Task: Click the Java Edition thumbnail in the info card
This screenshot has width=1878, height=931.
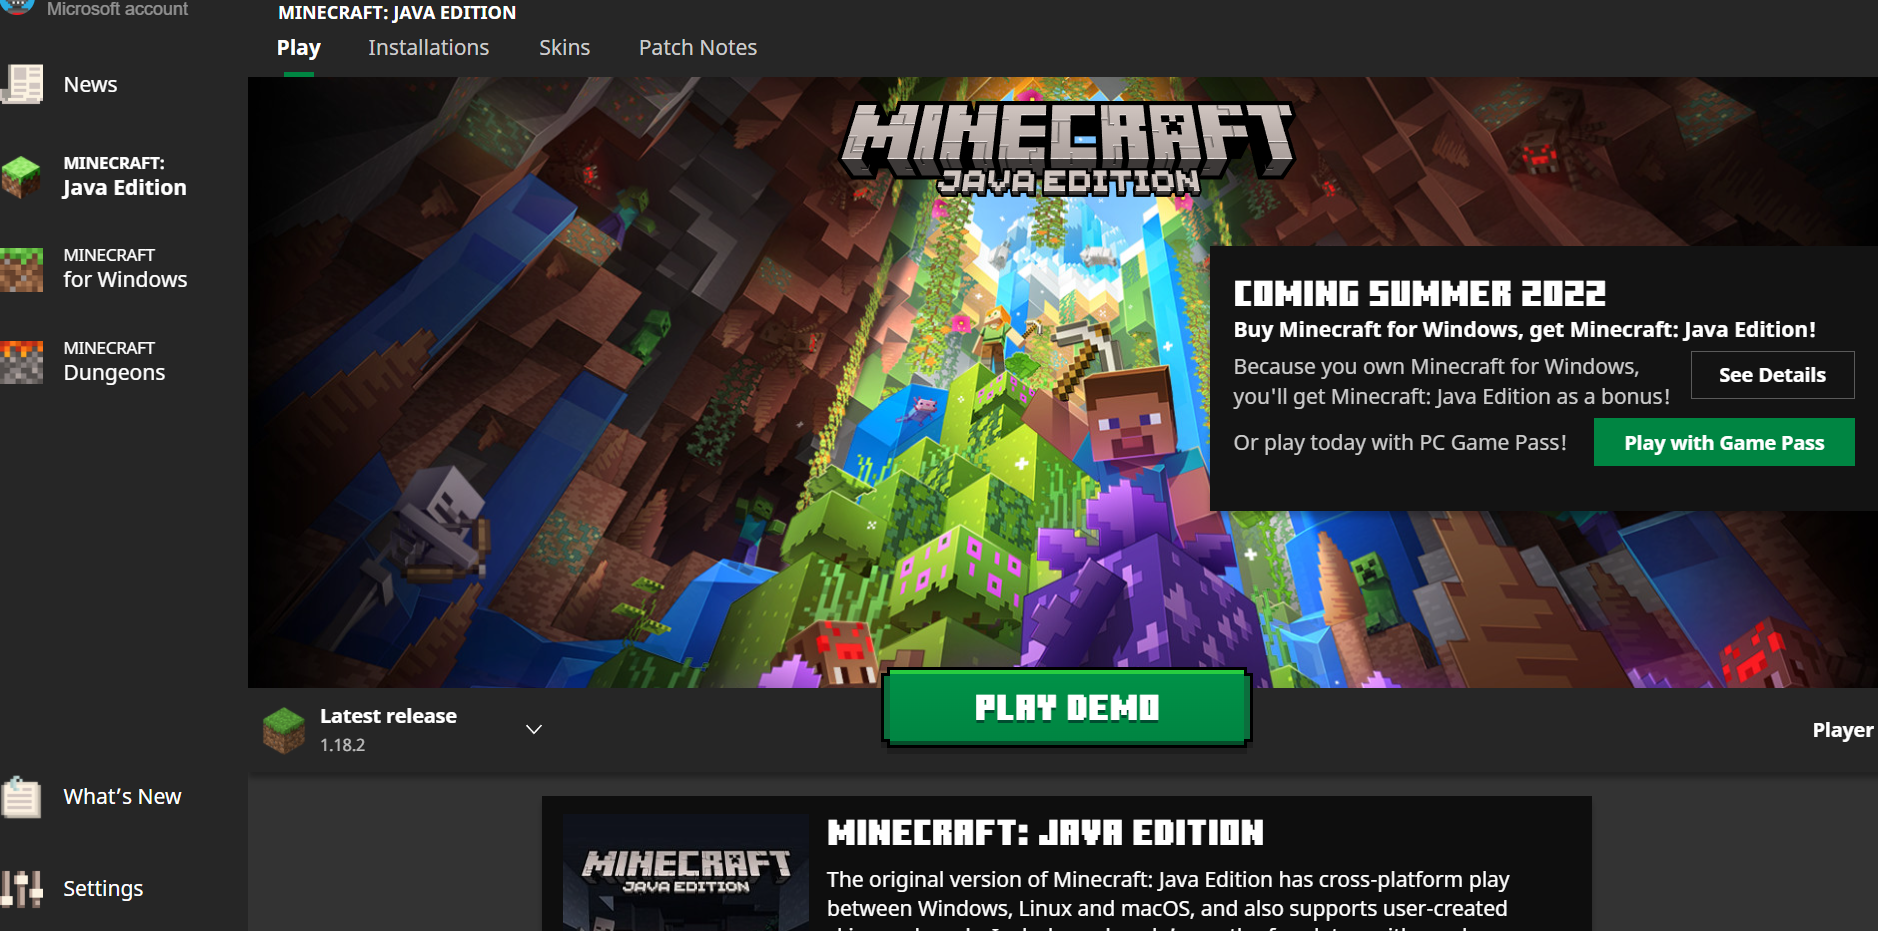Action: pyautogui.click(x=686, y=872)
